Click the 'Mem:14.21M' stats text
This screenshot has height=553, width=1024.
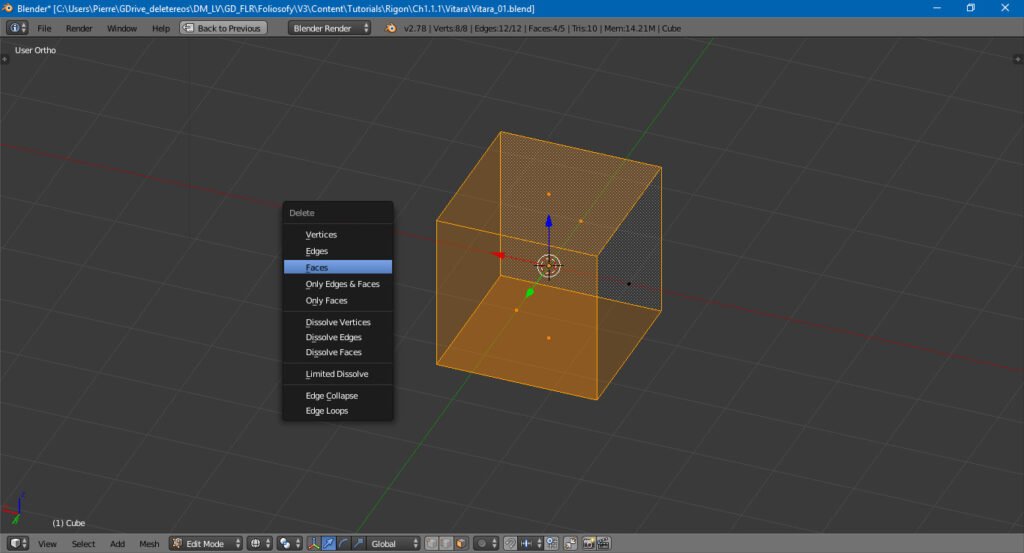click(x=630, y=28)
